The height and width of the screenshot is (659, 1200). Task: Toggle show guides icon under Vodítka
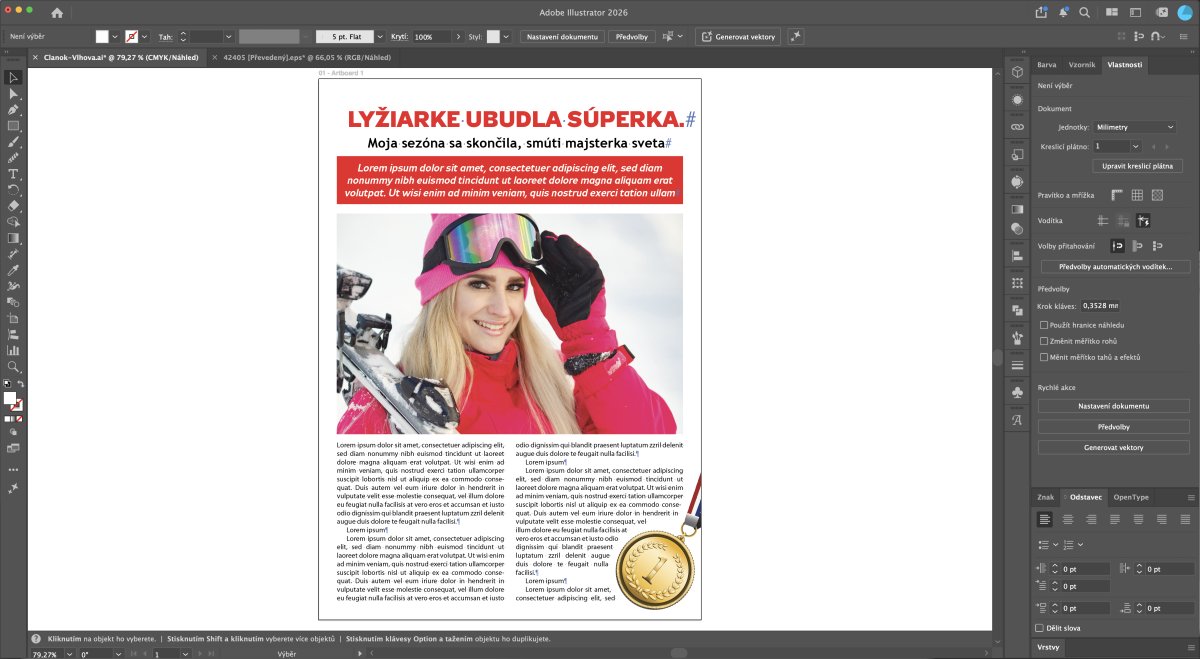[x=1103, y=220]
